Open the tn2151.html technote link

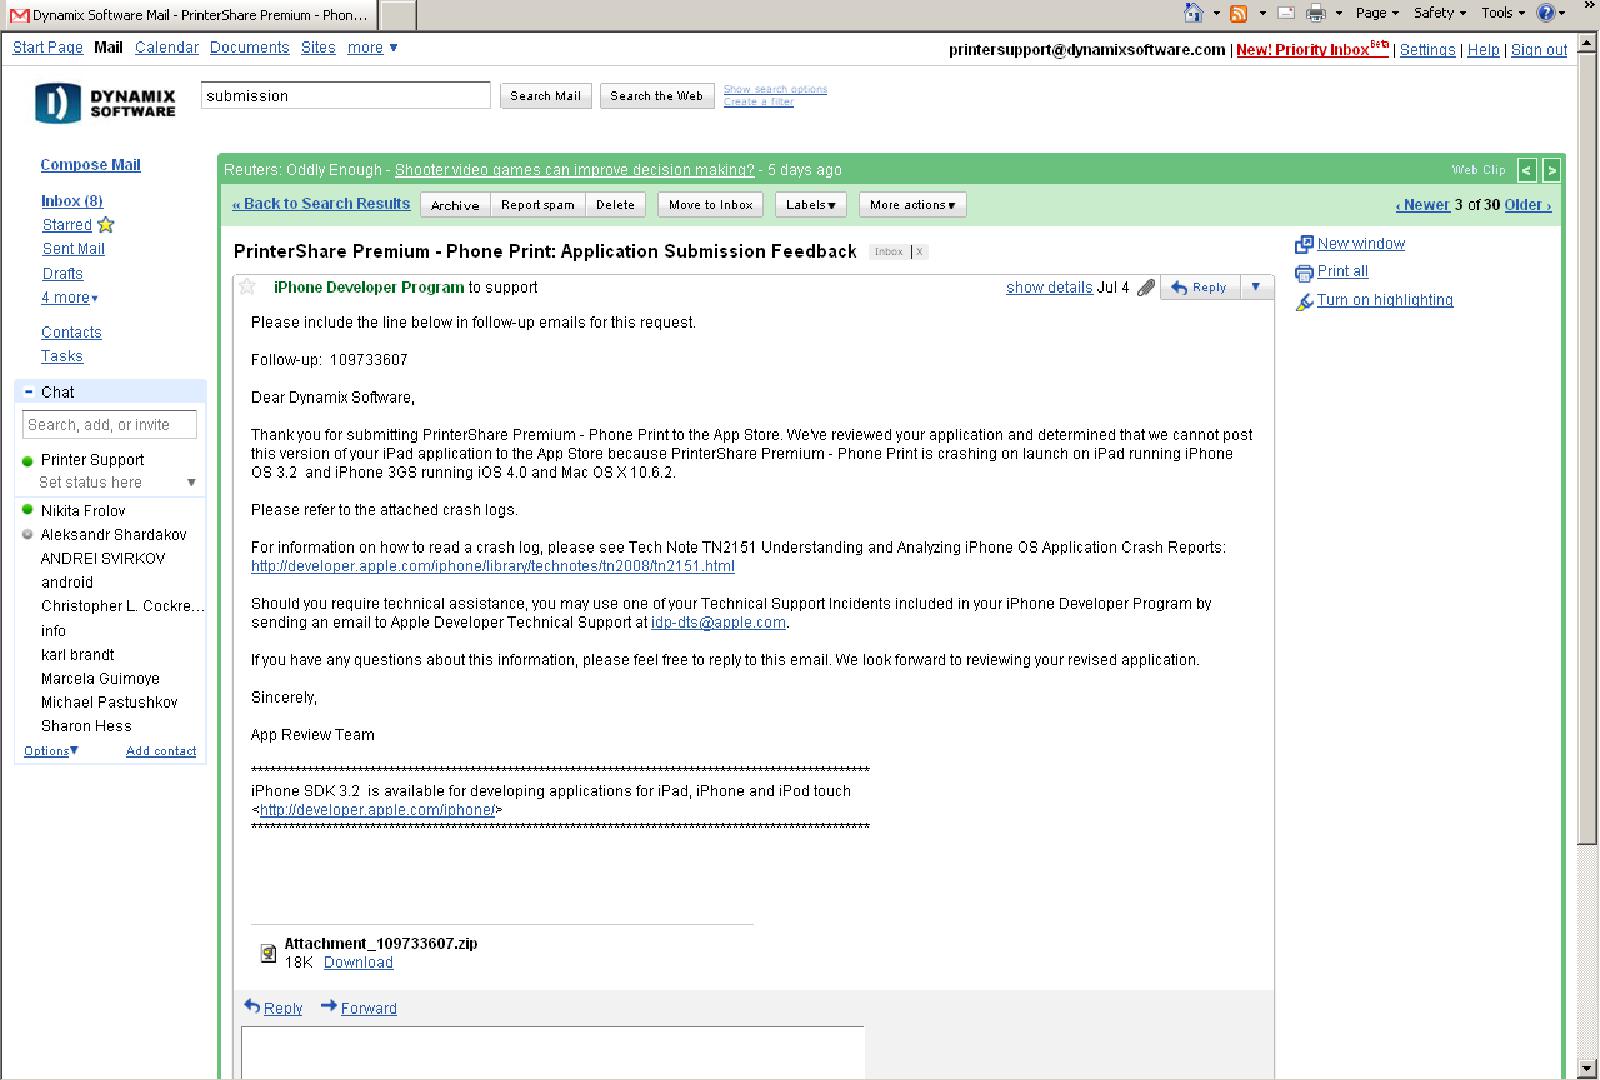click(493, 566)
